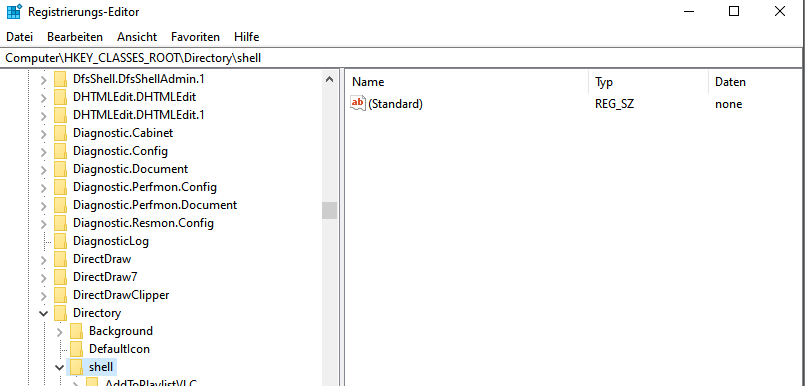This screenshot has height=386, width=805.
Task: Click the Registrierungs-Editor title bar icon
Action: [x=14, y=11]
